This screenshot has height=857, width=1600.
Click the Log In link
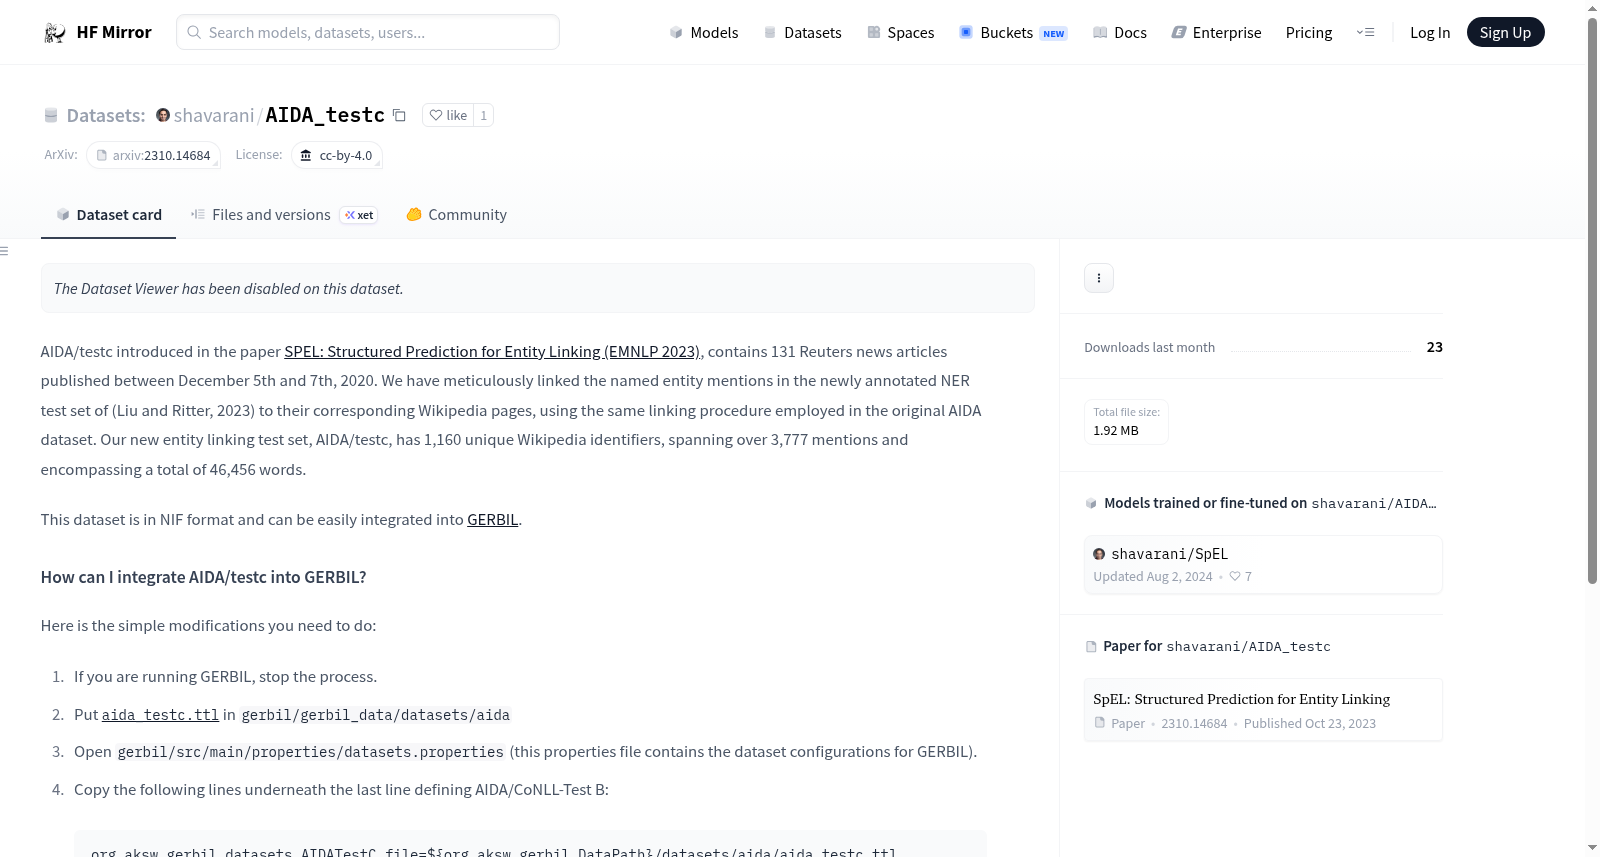point(1430,33)
